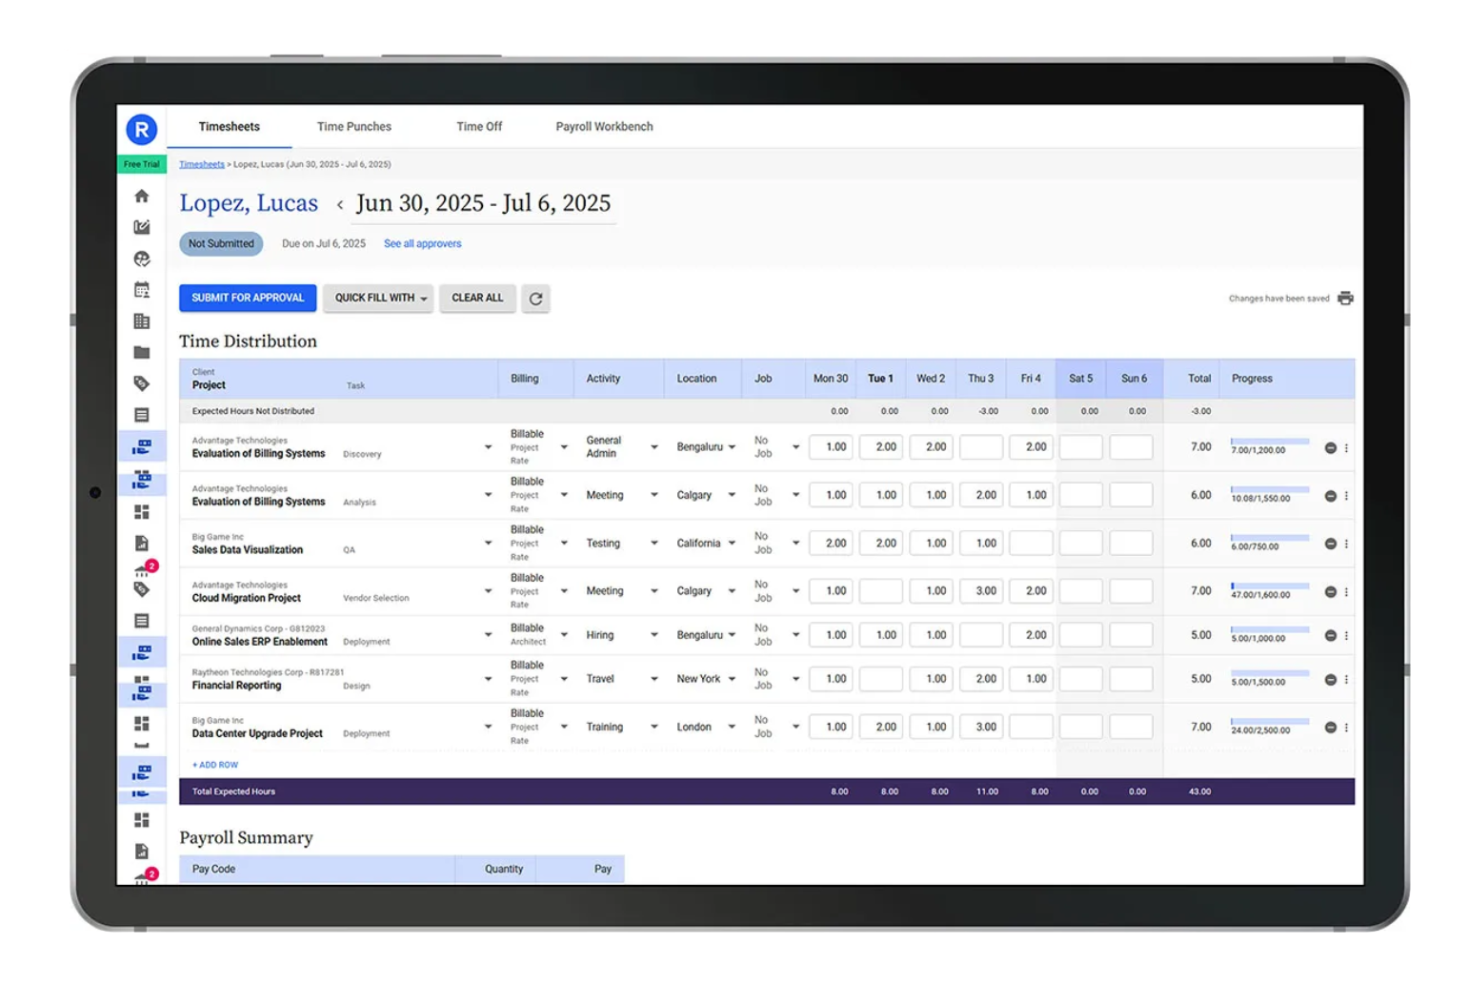Image resolution: width=1480 pixels, height=987 pixels.
Task: Open the buildings icon in sidebar
Action: 141,321
